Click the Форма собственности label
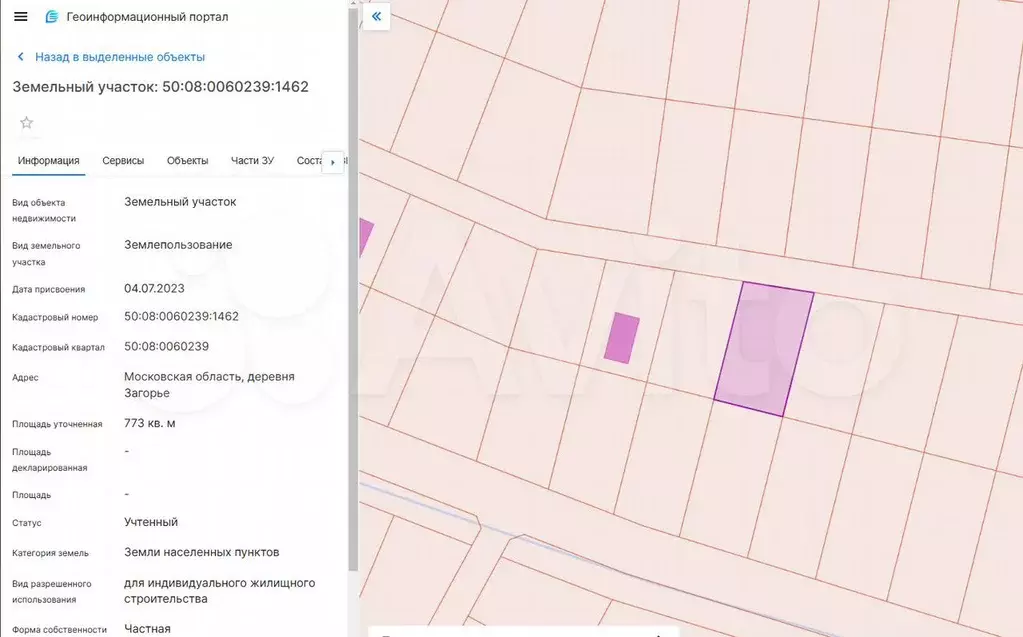1023x637 pixels. click(59, 630)
